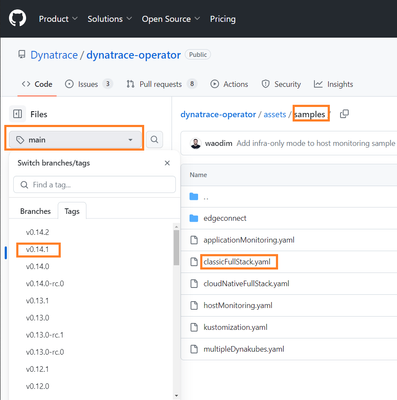Viewport: 397px width, 400px height.
Task: Select tag v0.13.0-rc.1
Action: (x=45, y=335)
